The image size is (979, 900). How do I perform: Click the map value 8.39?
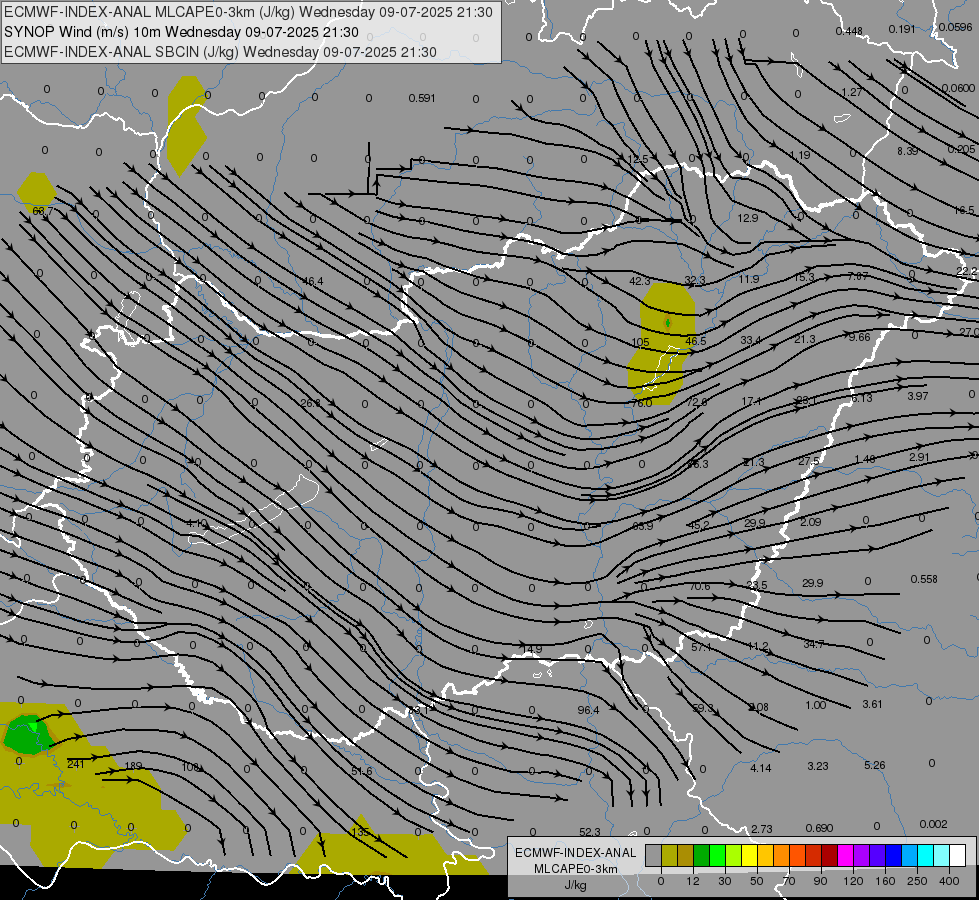coord(908,151)
